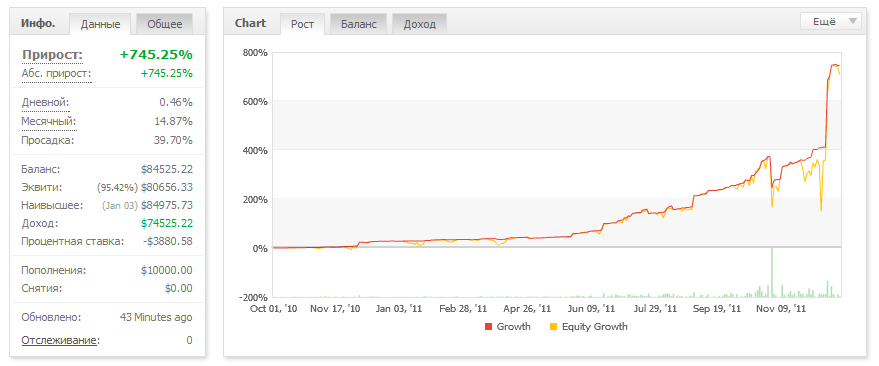Switch to the Доход chart tab
879x366 pixels.
click(420, 24)
